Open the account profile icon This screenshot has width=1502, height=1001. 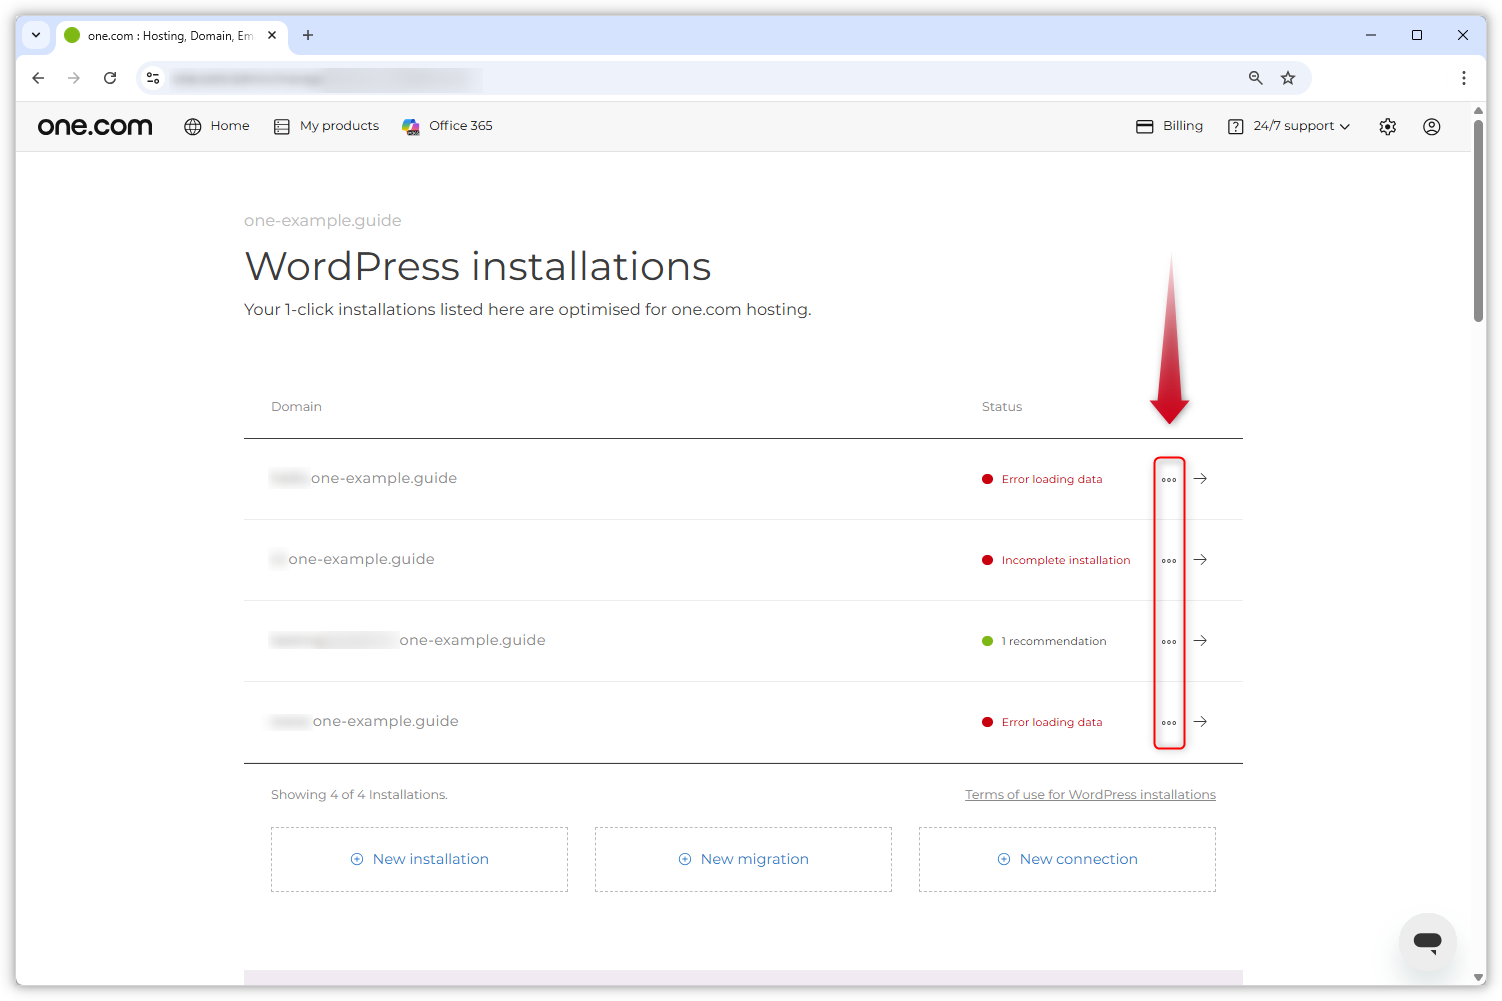1432,127
